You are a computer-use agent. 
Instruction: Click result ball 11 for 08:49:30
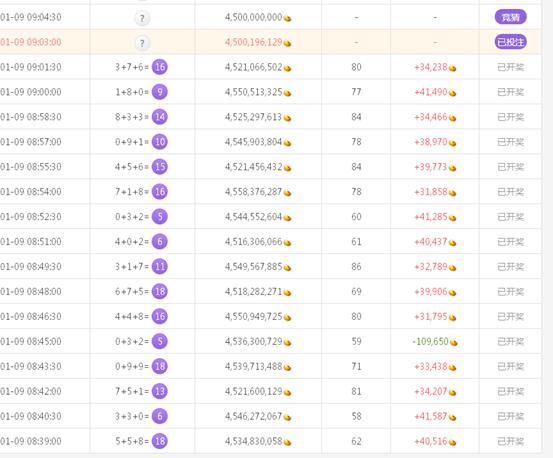point(160,267)
